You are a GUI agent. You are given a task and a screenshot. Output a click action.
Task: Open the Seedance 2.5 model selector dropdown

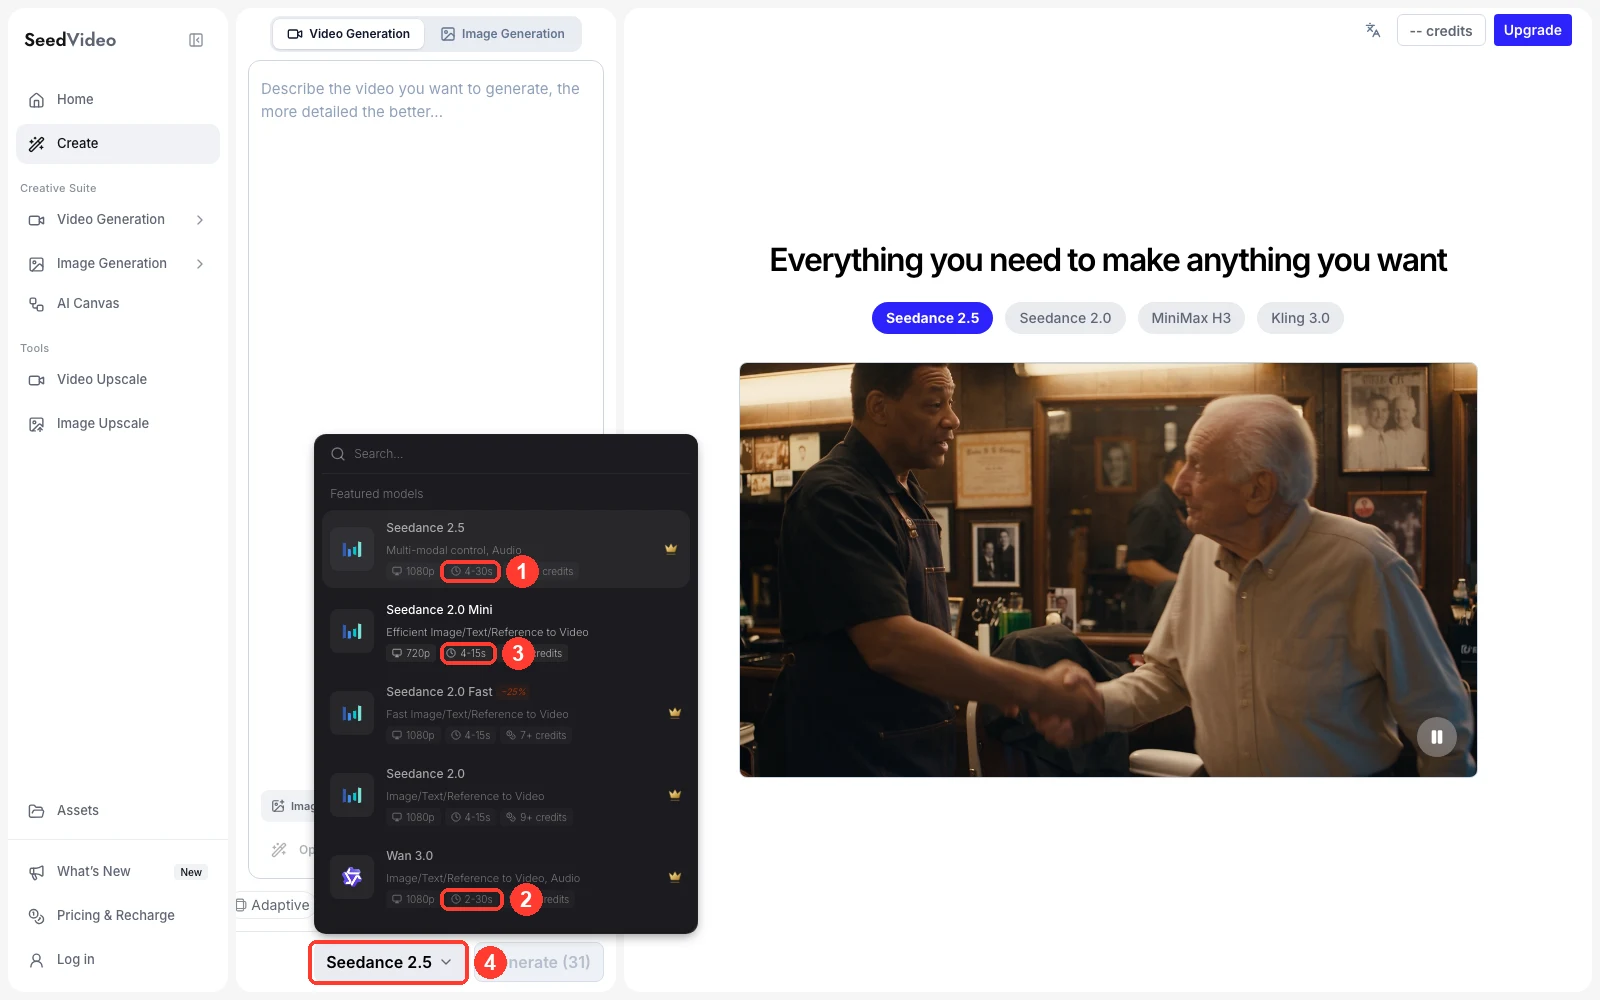(x=388, y=962)
